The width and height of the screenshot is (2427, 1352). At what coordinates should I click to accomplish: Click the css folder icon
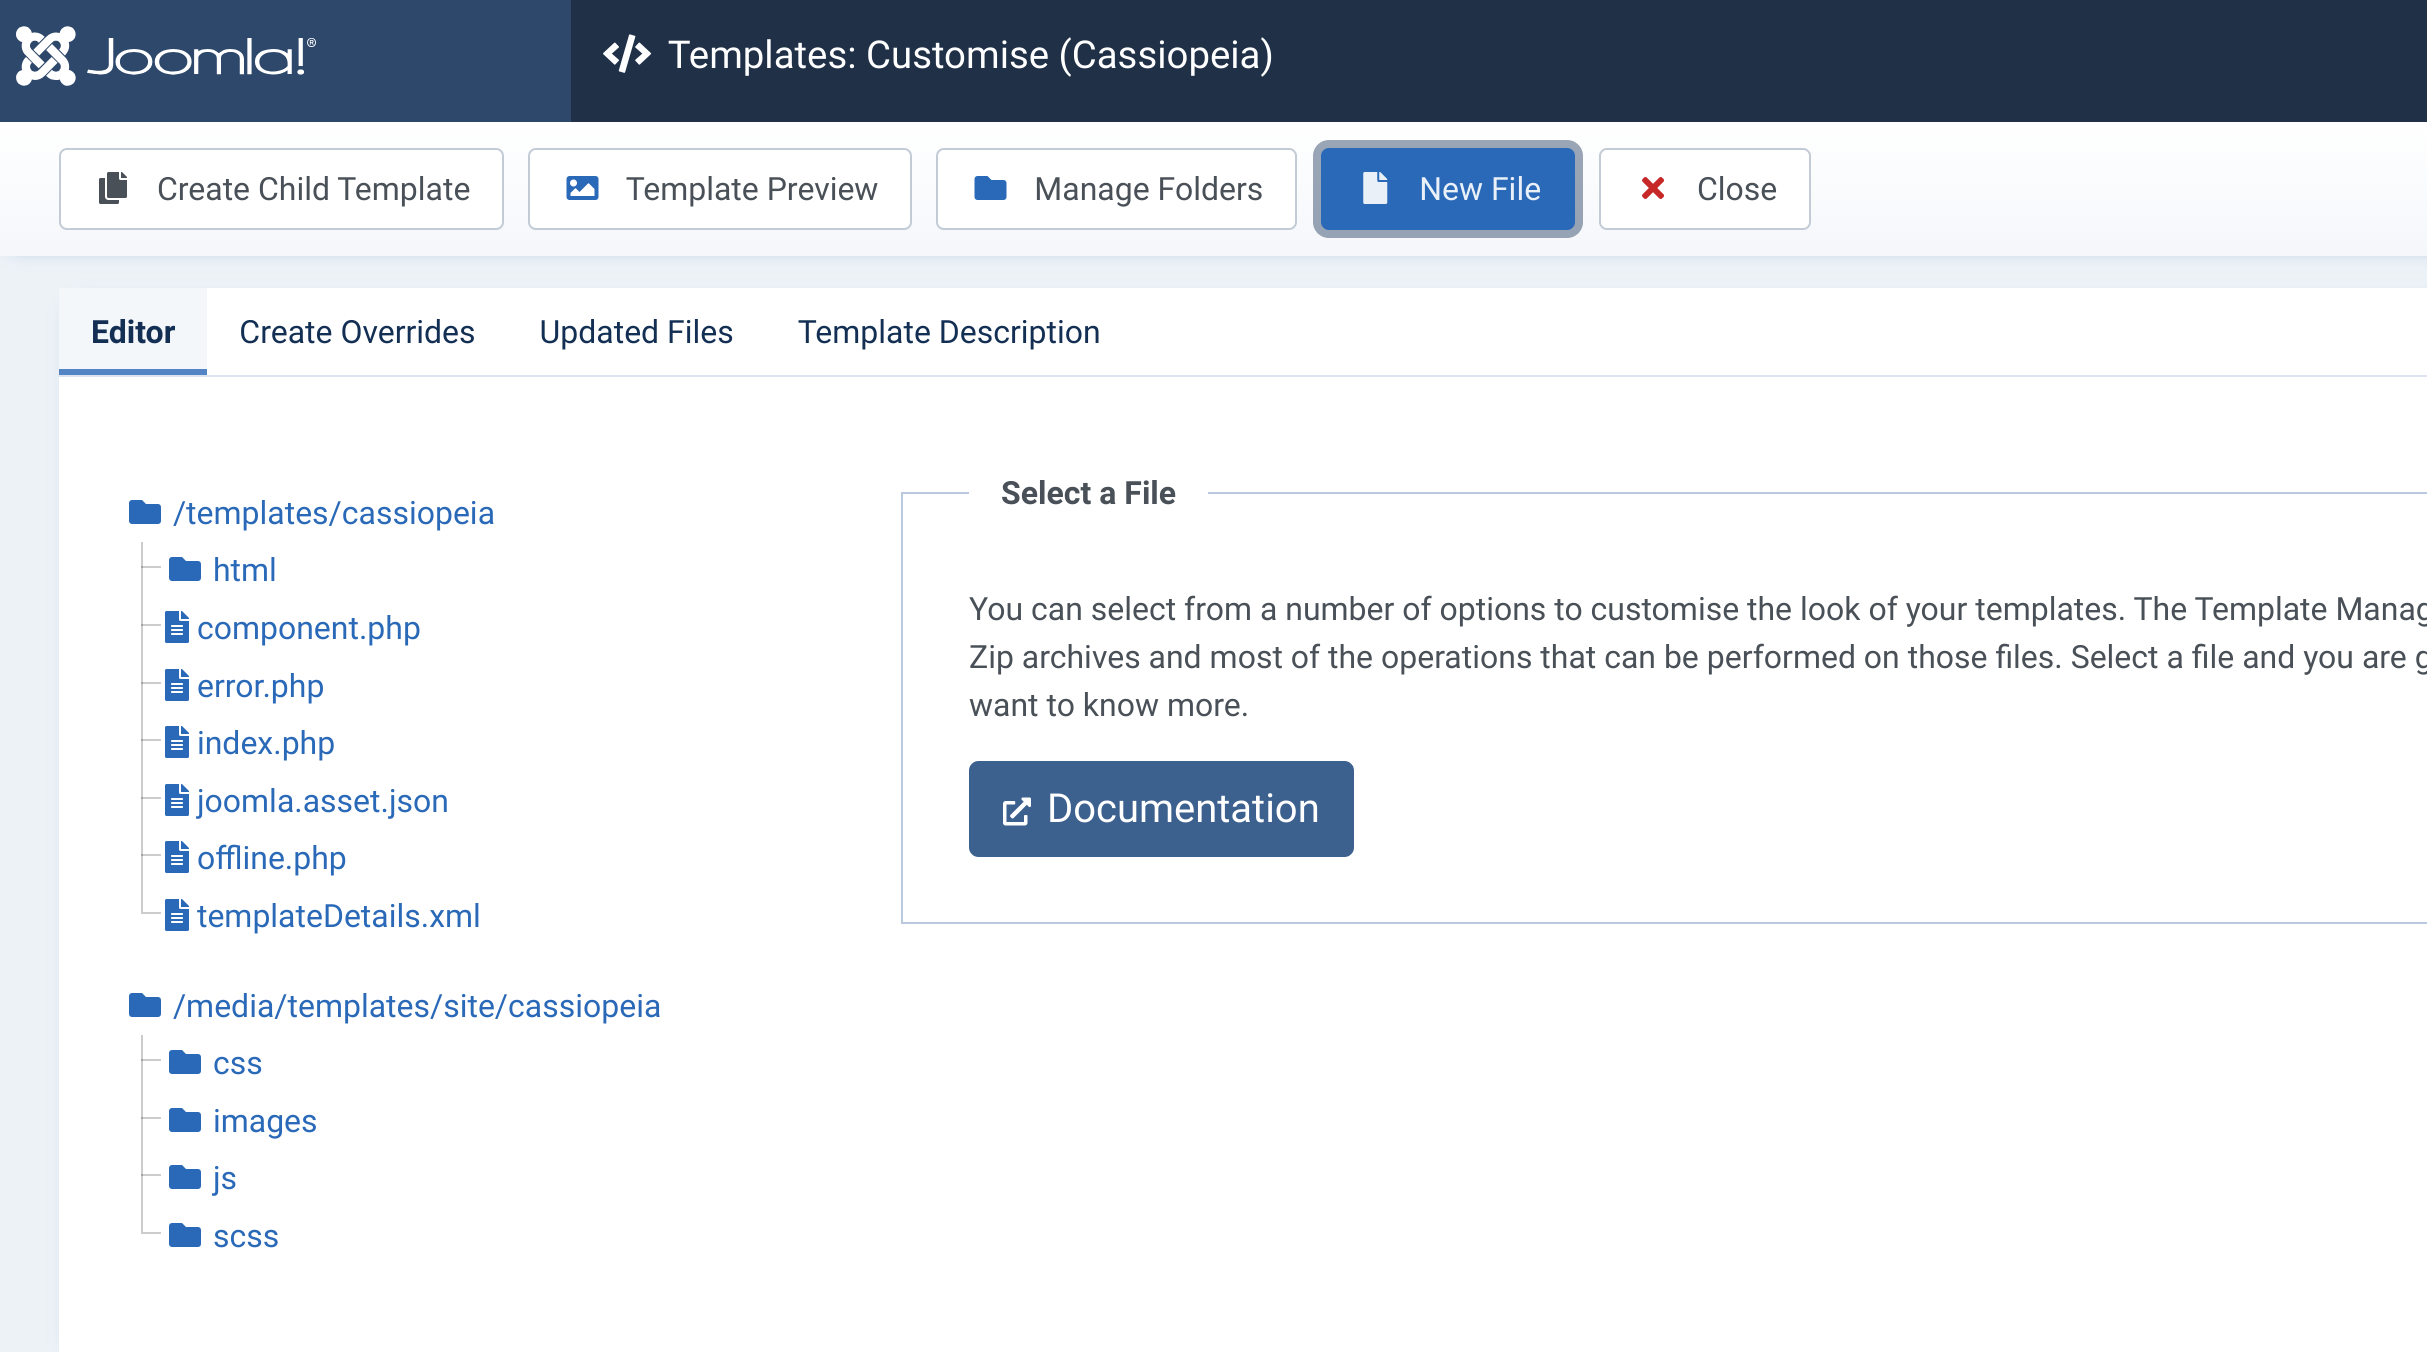click(185, 1062)
